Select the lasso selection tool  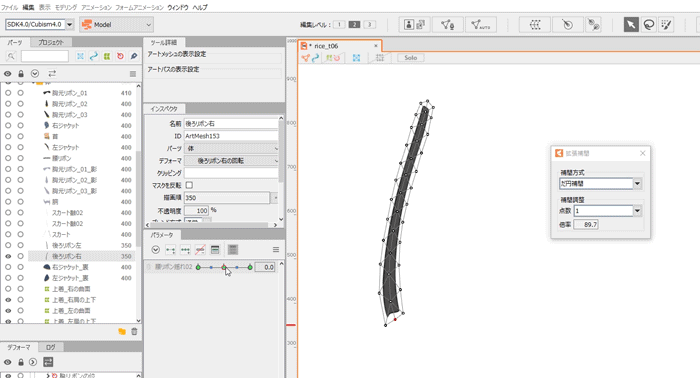649,25
